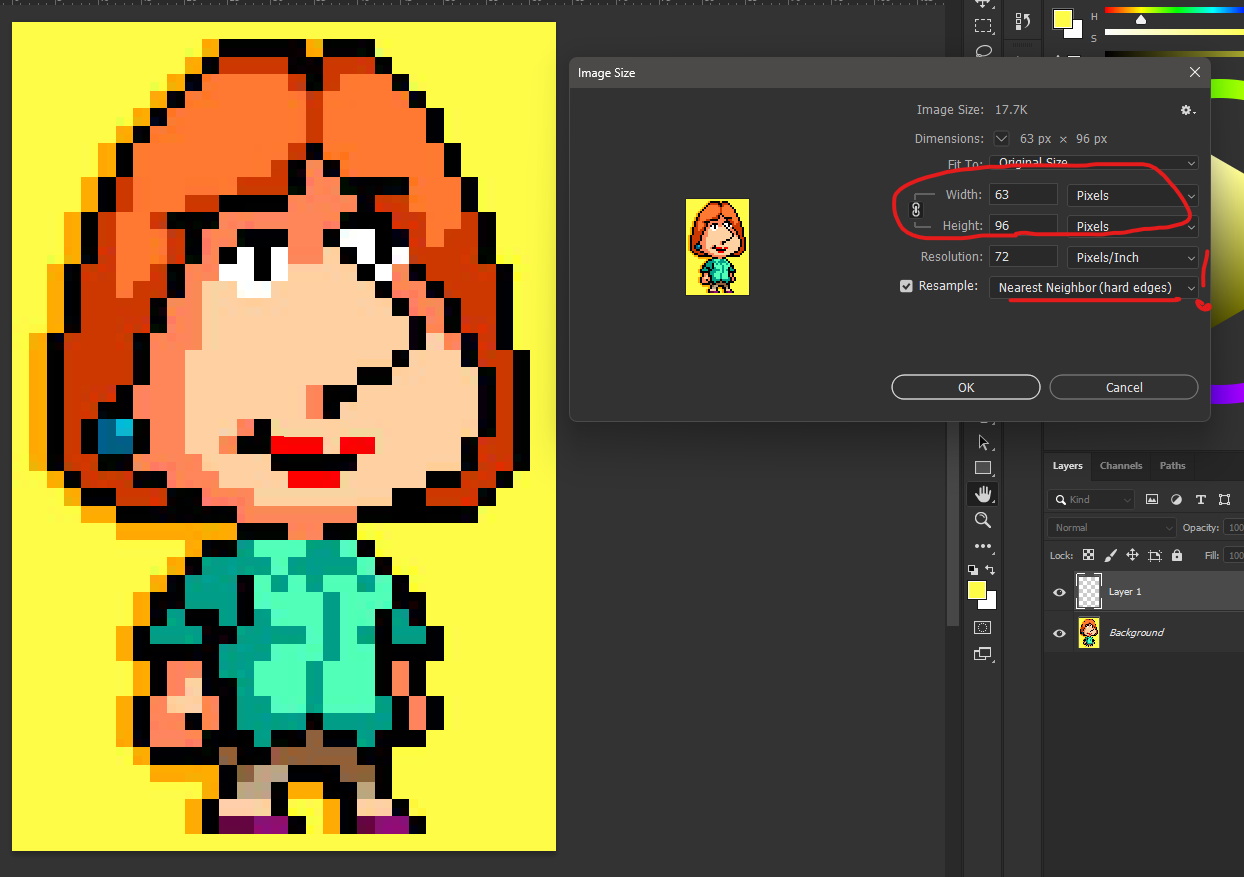
Task: Uncheck the Resample checkbox
Action: point(906,286)
